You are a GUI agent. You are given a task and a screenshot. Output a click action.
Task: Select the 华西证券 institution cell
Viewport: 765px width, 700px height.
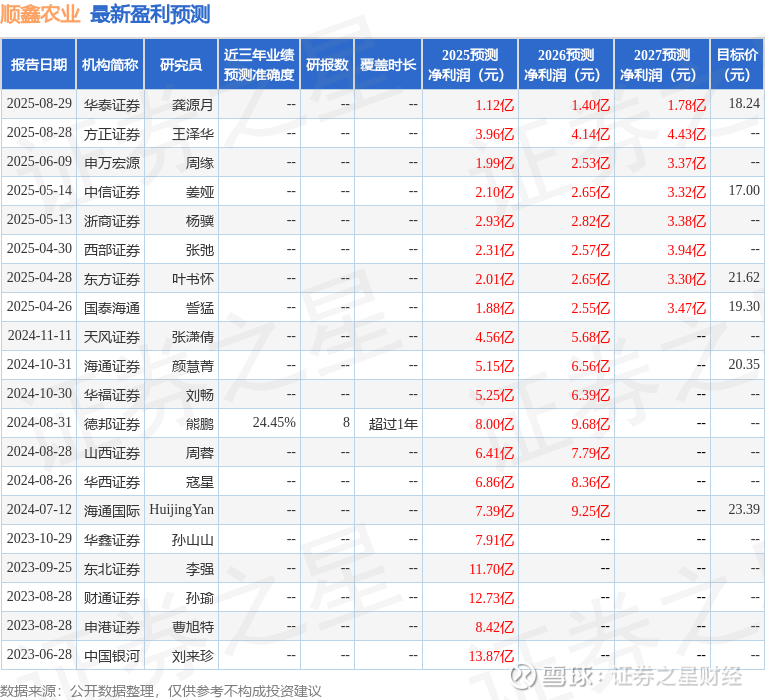pyautogui.click(x=112, y=482)
